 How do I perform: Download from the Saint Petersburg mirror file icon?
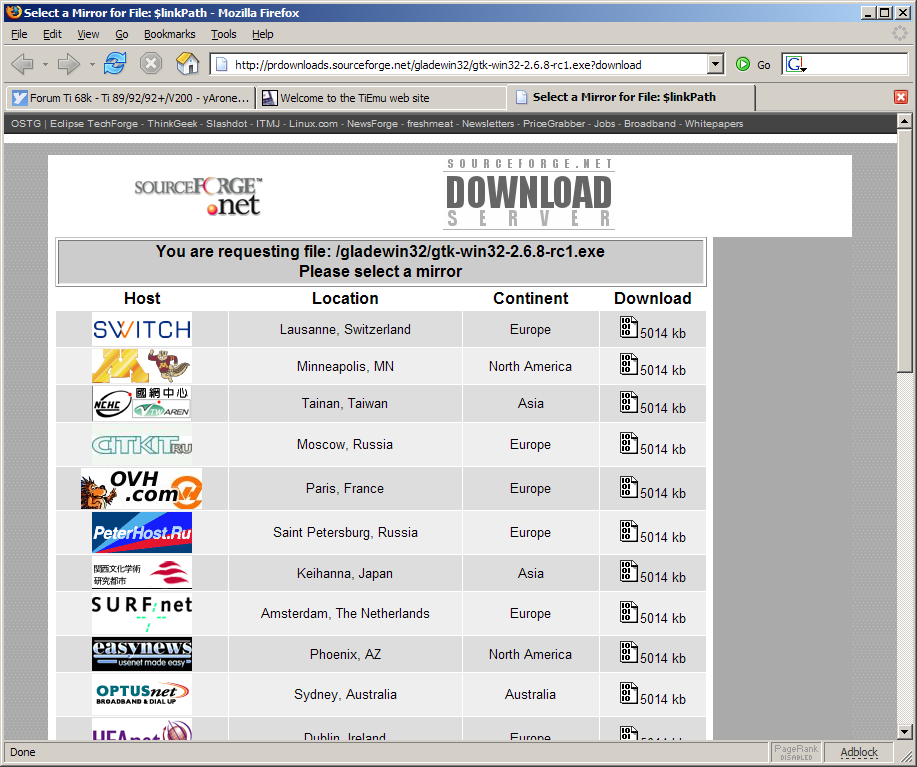point(629,531)
